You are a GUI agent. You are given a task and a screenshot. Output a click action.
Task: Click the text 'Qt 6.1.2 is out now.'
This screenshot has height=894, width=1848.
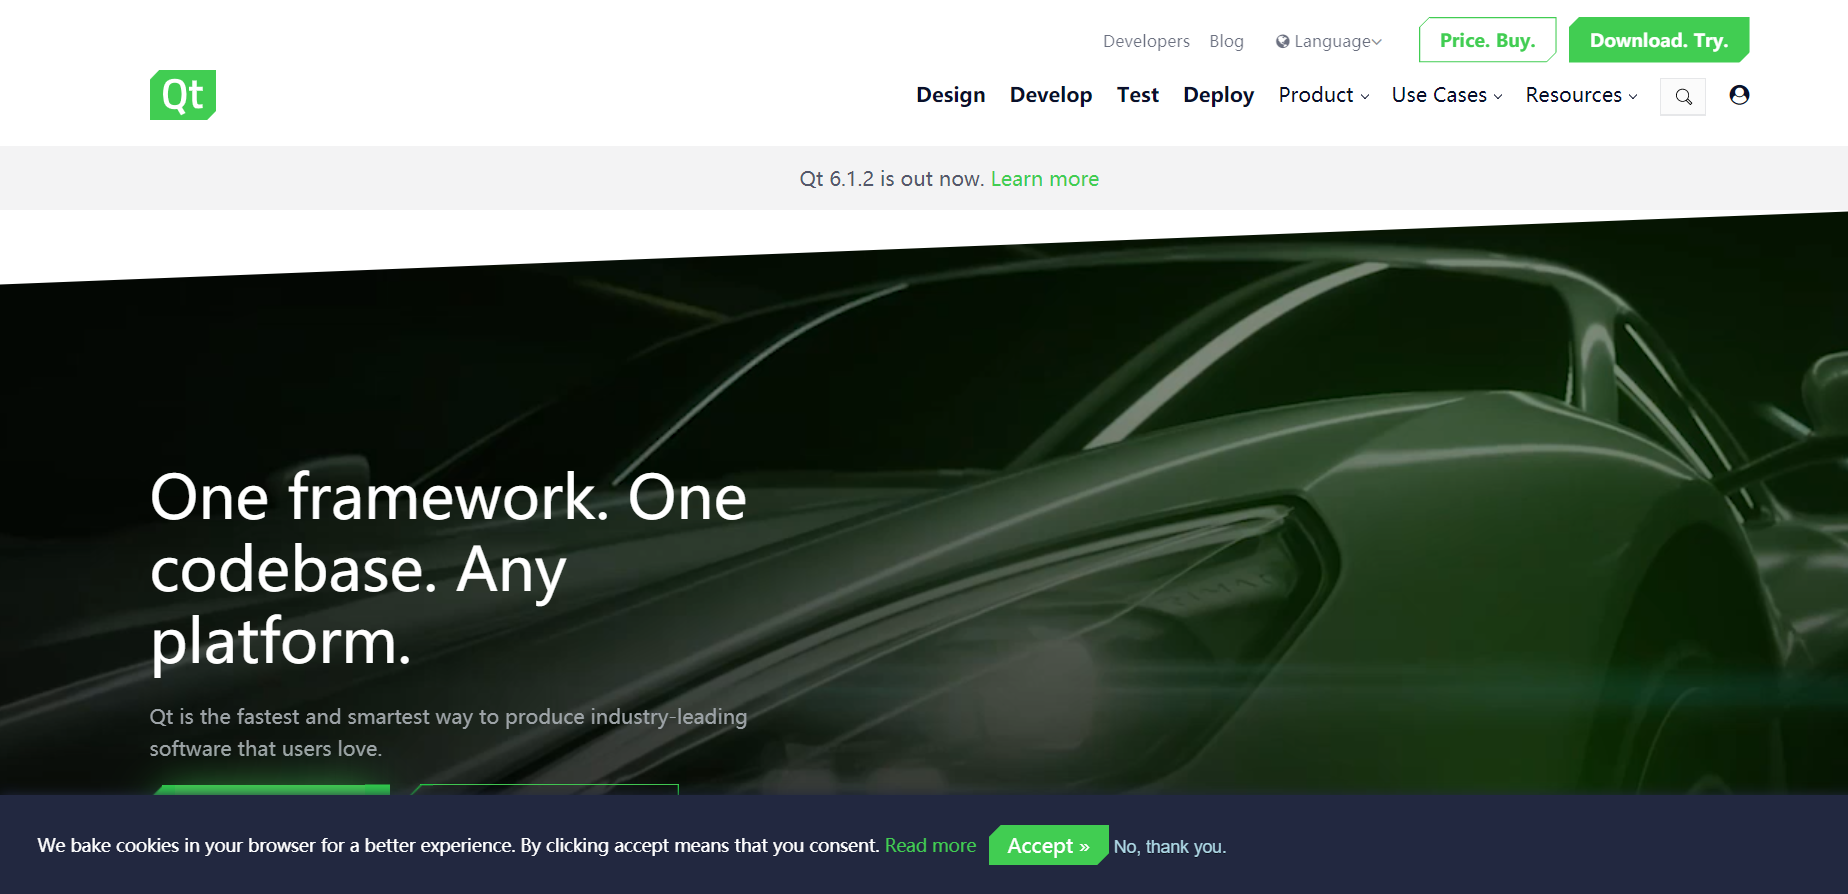click(892, 179)
